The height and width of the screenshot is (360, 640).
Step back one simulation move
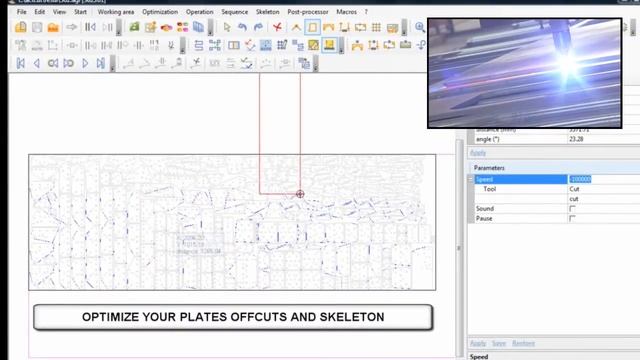(x=37, y=63)
